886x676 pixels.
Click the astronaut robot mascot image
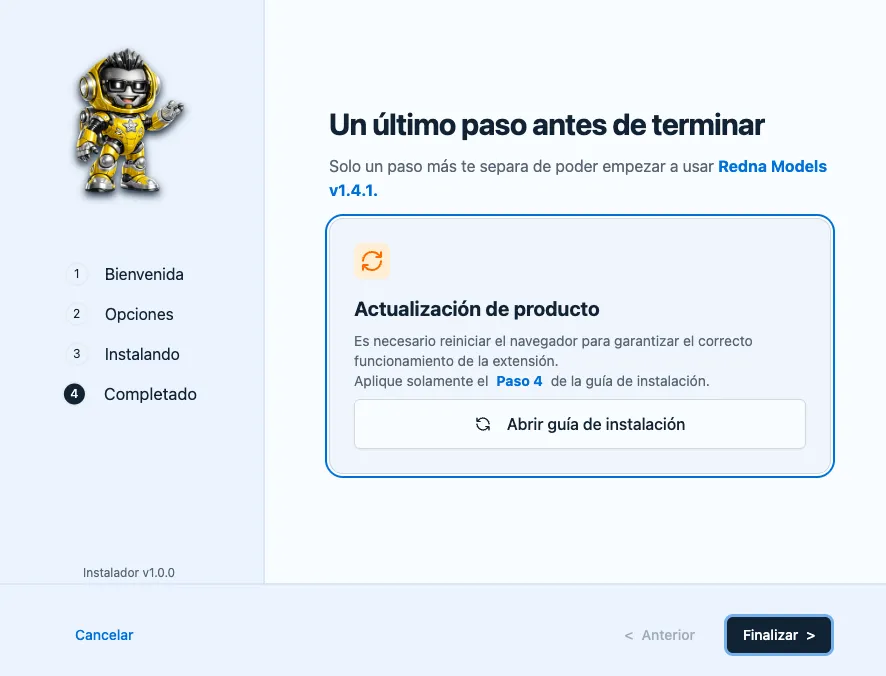click(129, 123)
